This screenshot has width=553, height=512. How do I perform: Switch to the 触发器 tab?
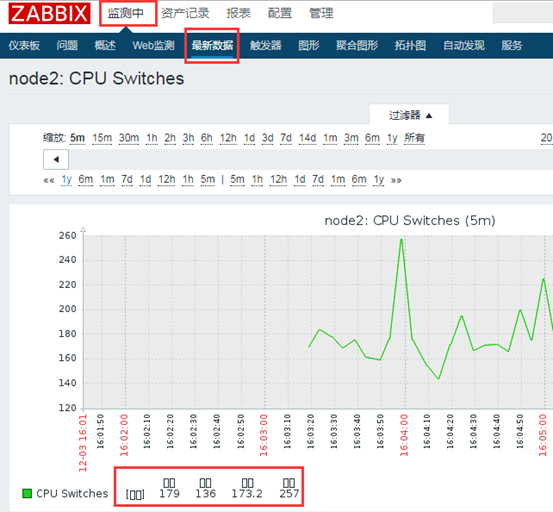(266, 45)
